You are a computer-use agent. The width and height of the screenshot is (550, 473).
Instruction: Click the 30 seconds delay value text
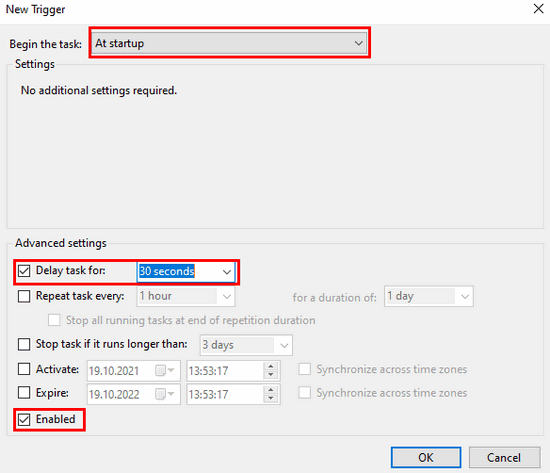(167, 271)
